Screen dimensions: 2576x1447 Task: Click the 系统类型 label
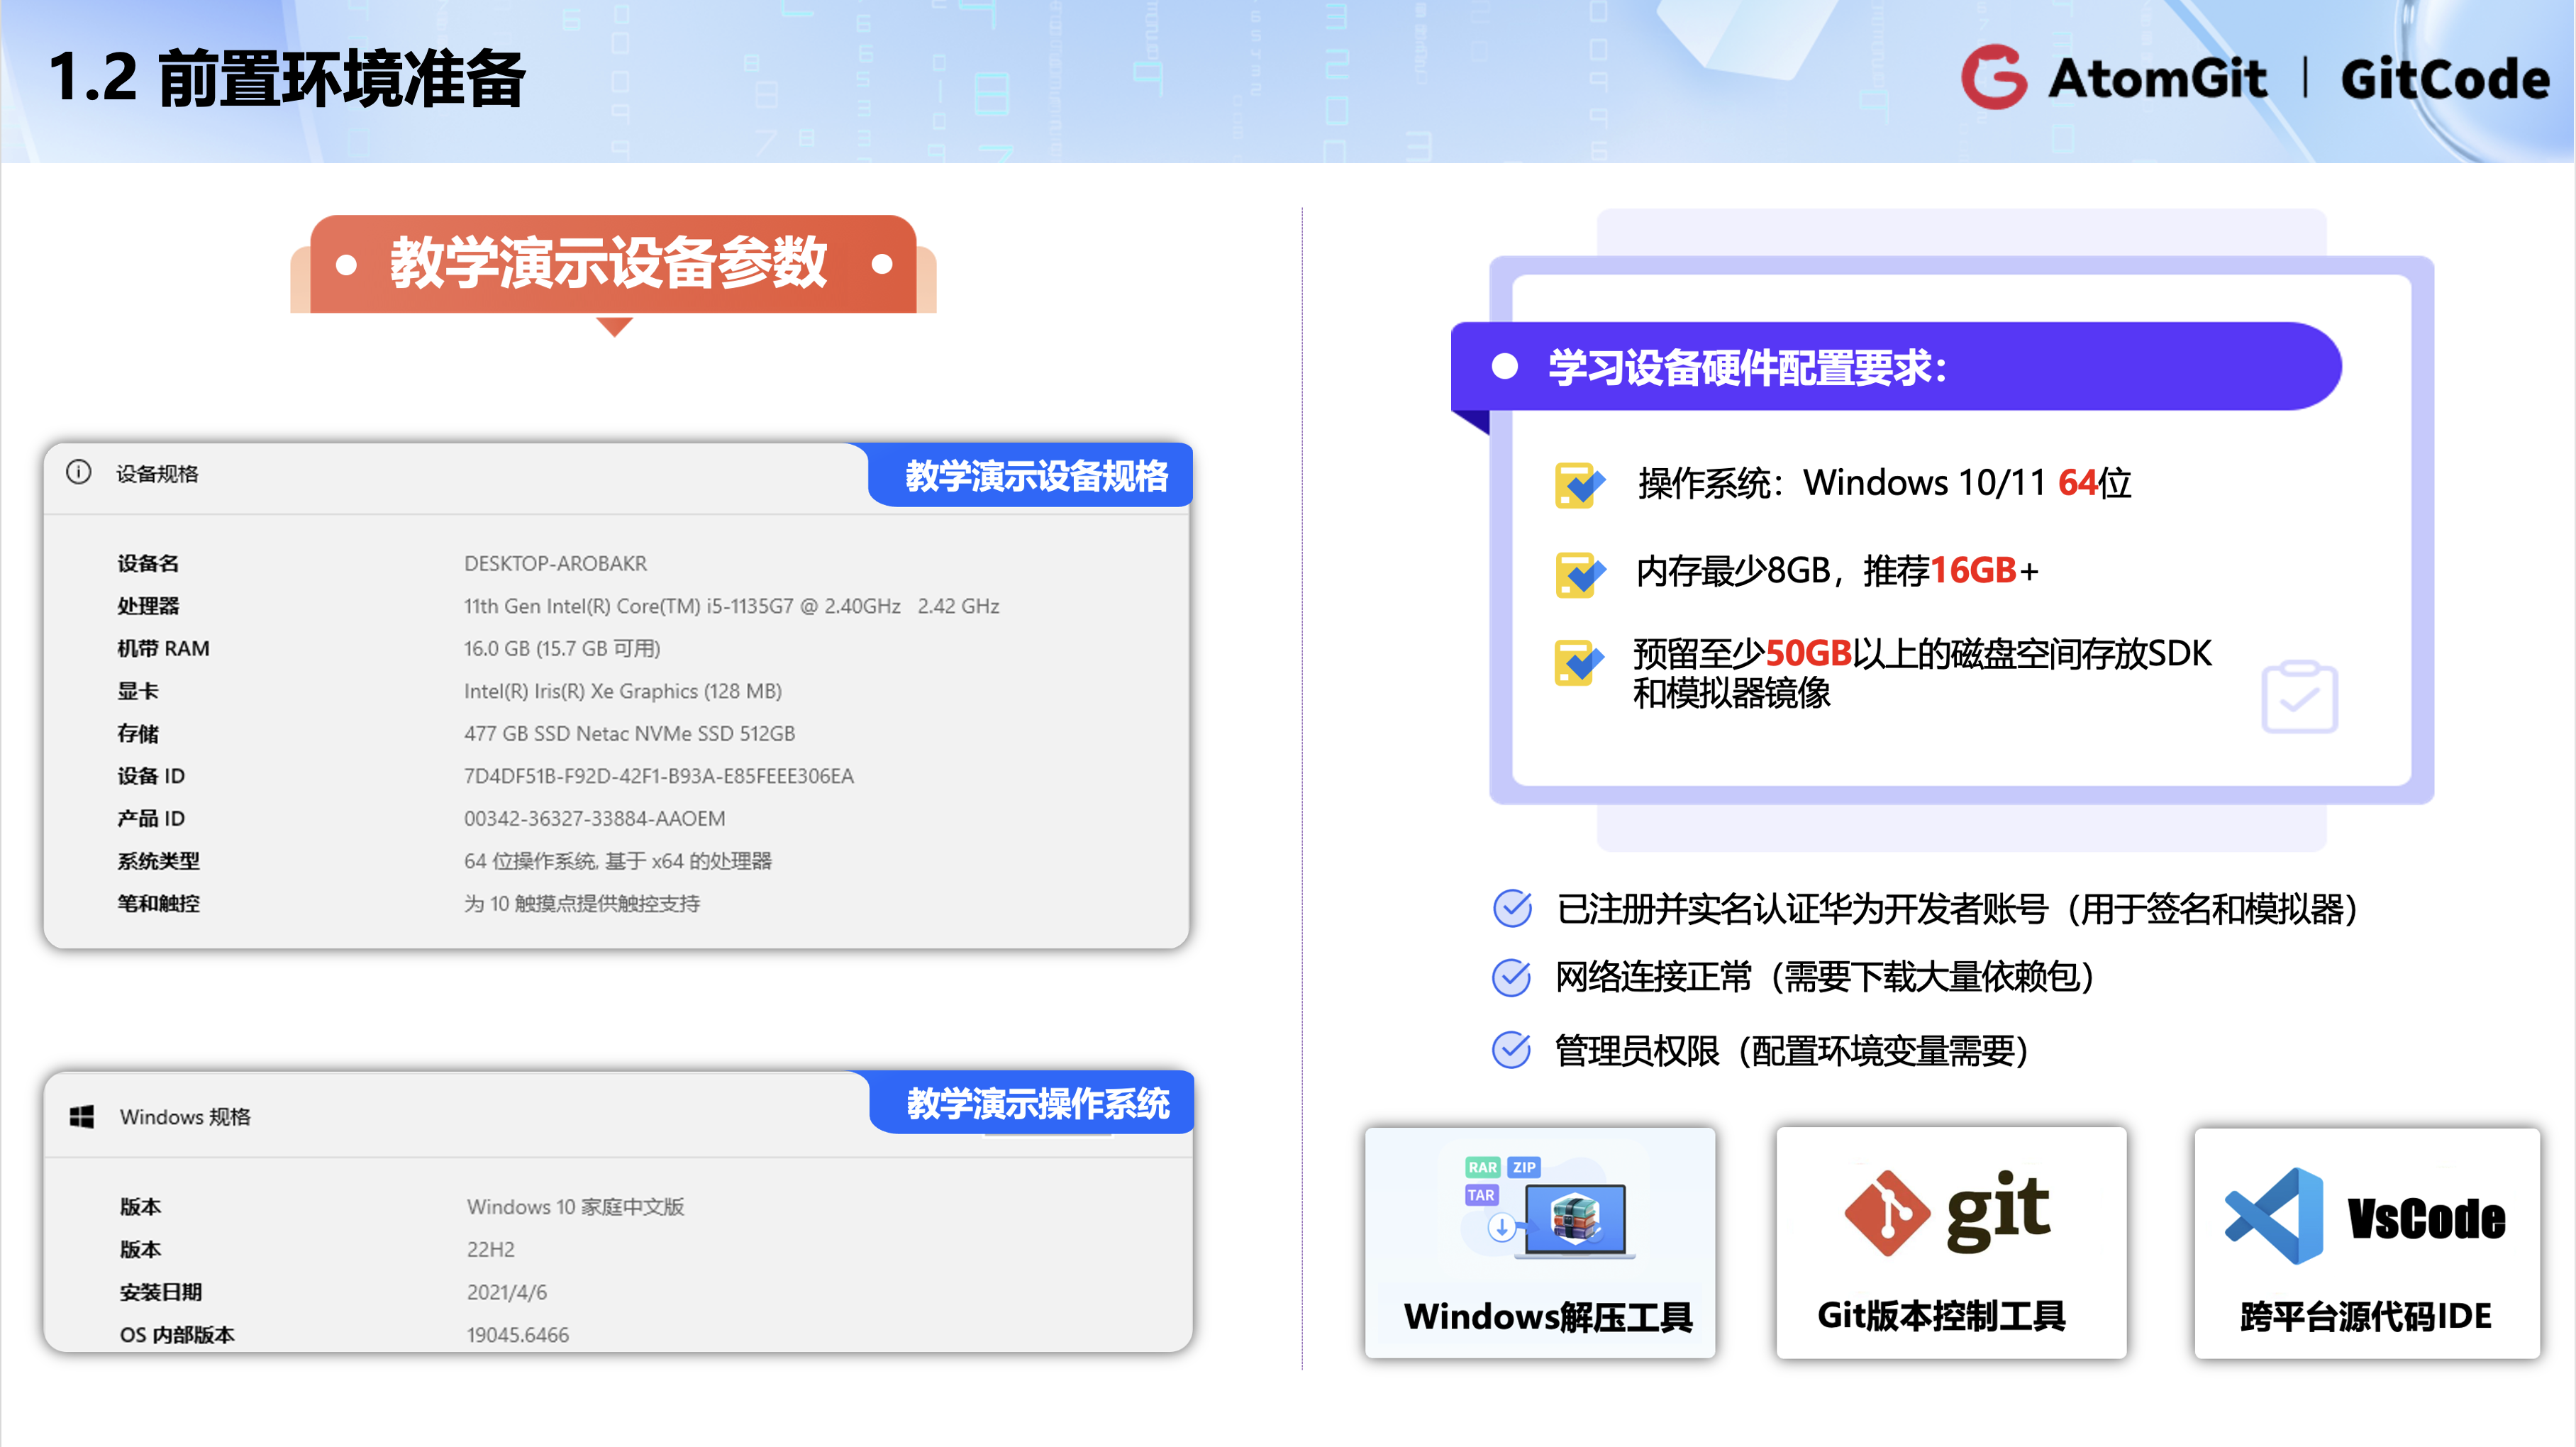(158, 860)
